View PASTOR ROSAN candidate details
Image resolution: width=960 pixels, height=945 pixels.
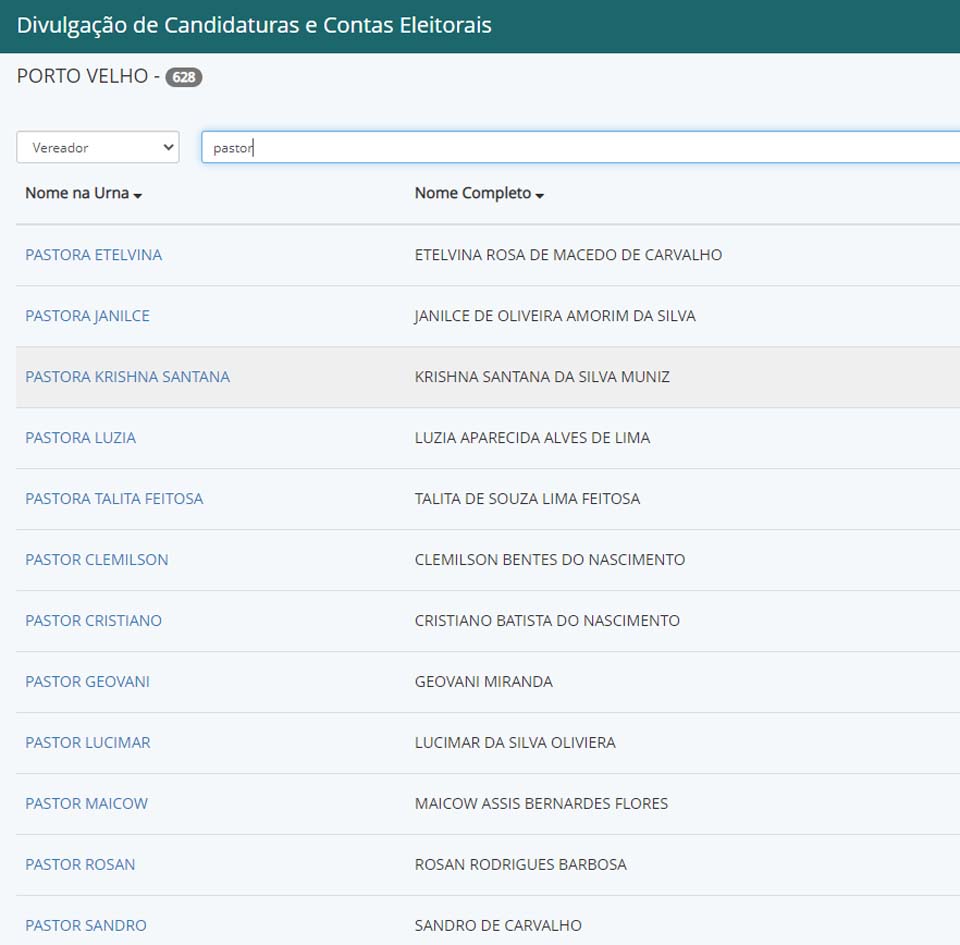coord(80,865)
